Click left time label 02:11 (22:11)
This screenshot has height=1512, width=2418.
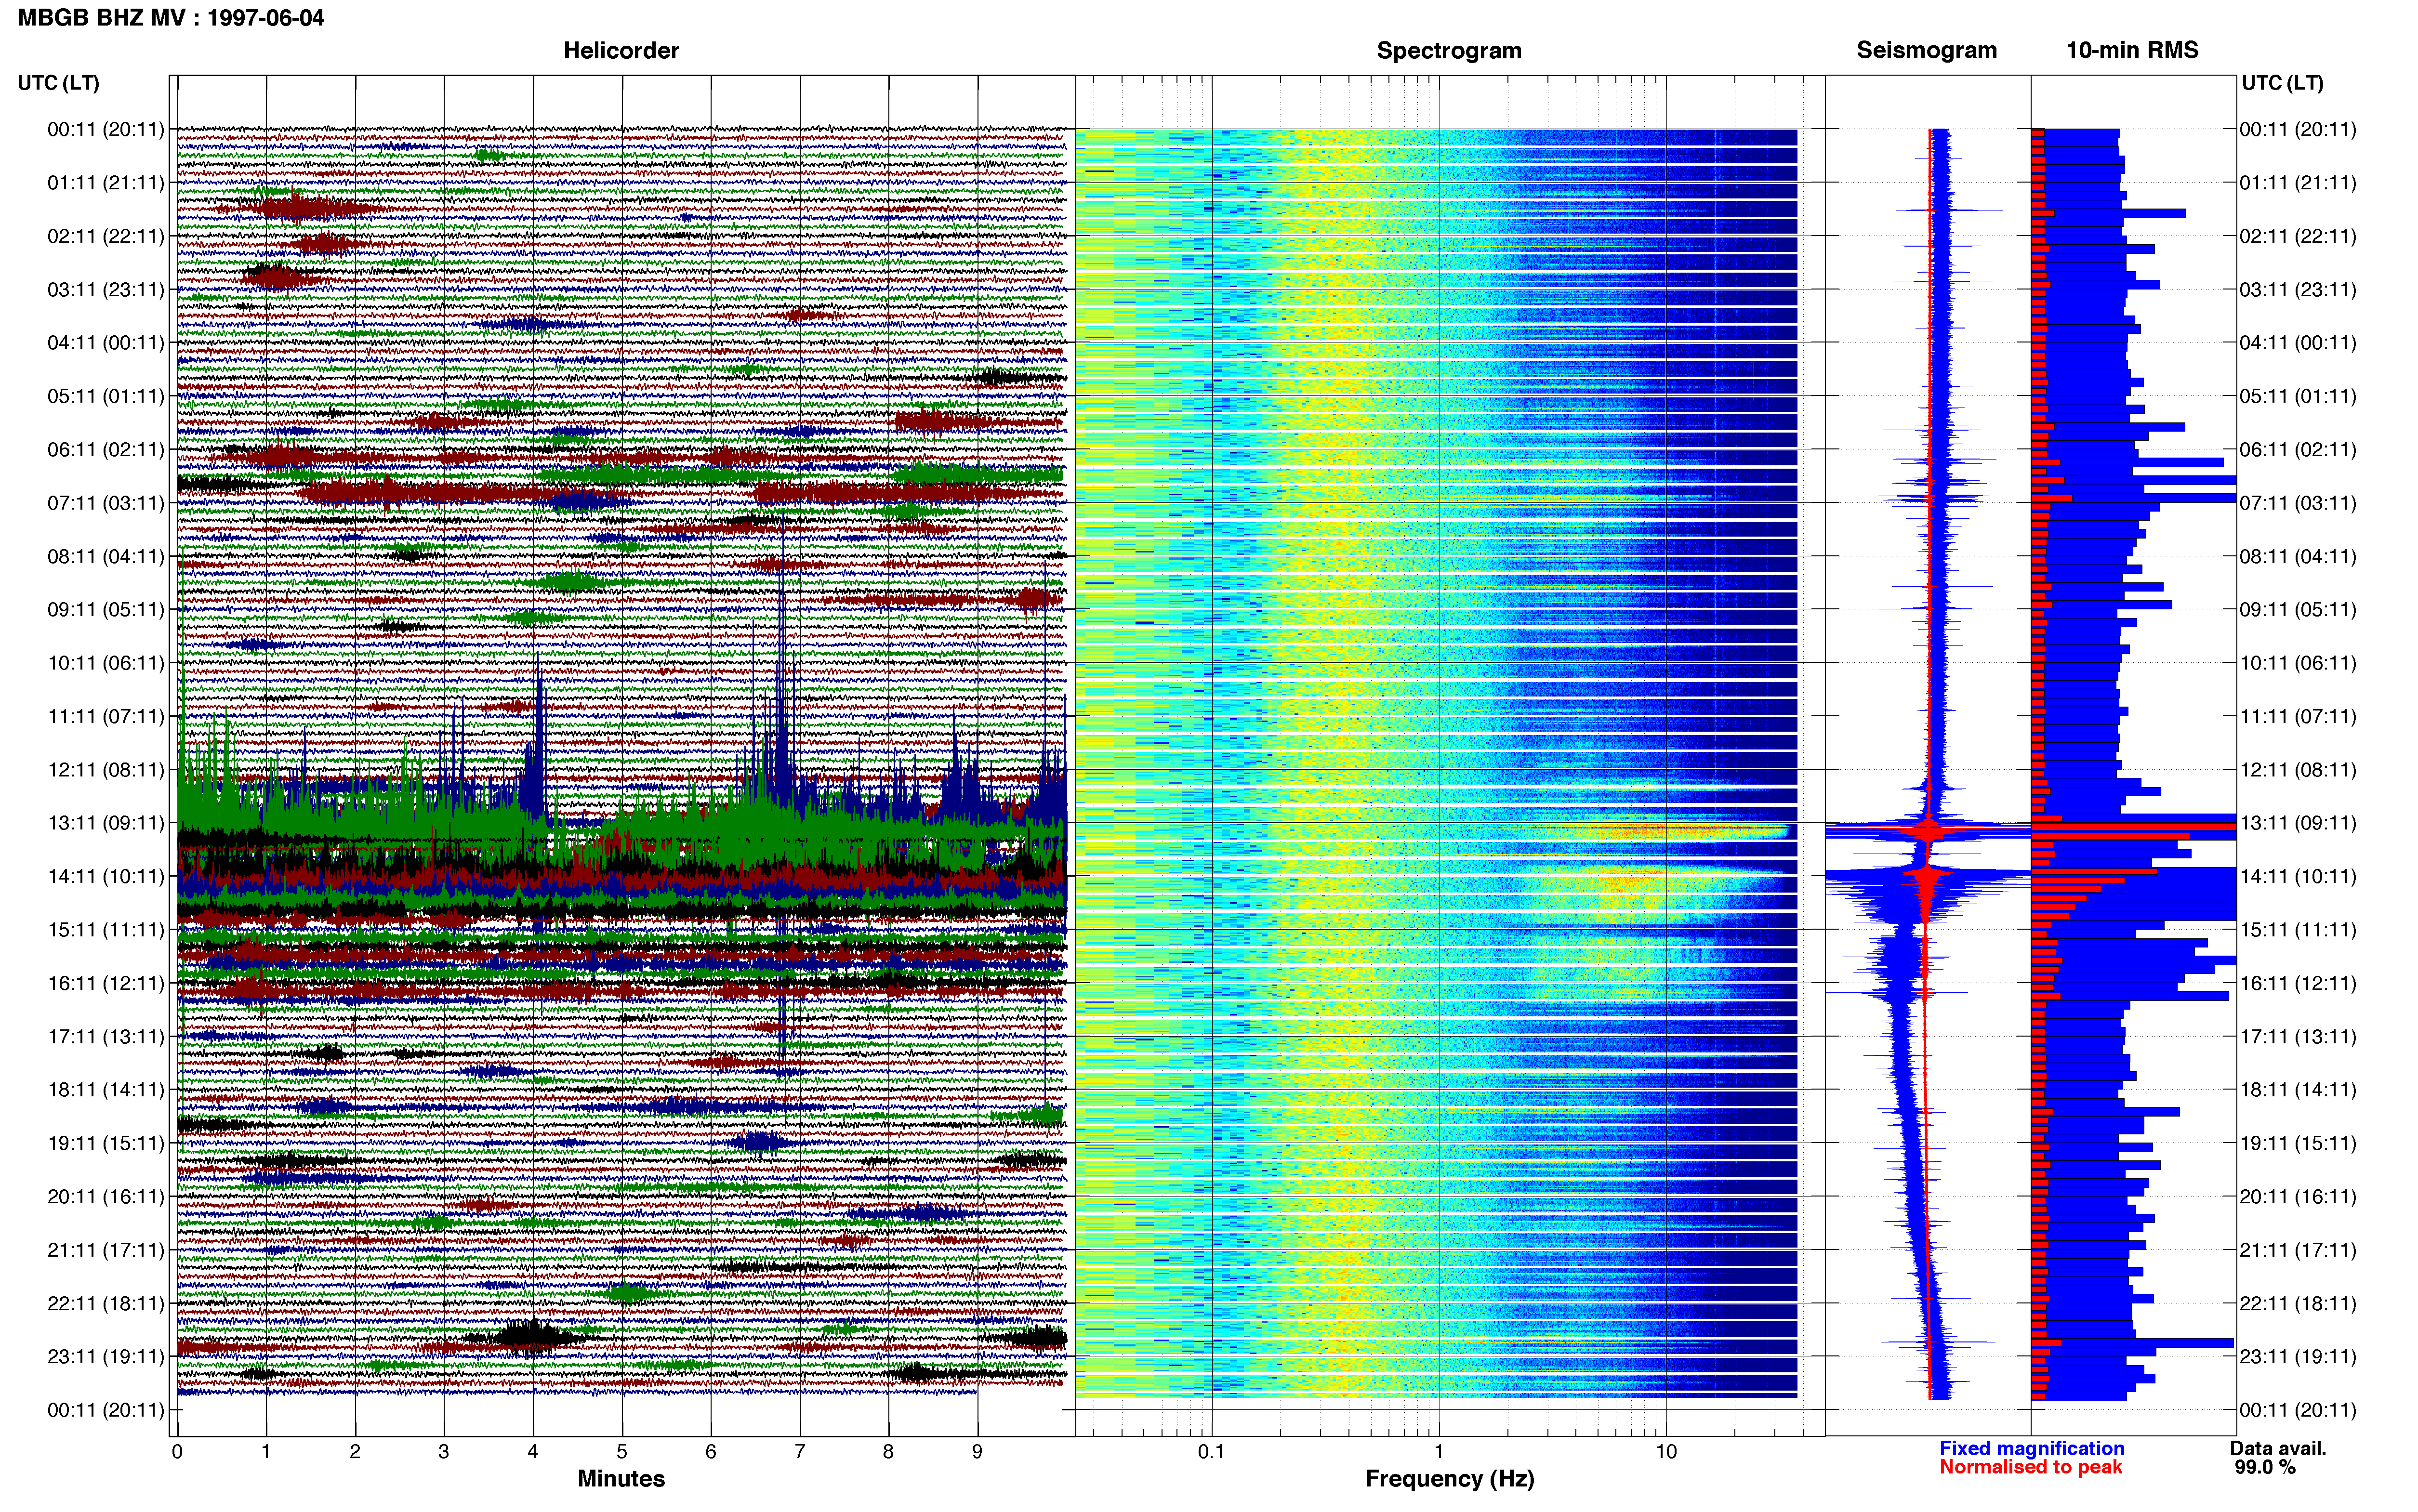click(x=106, y=236)
